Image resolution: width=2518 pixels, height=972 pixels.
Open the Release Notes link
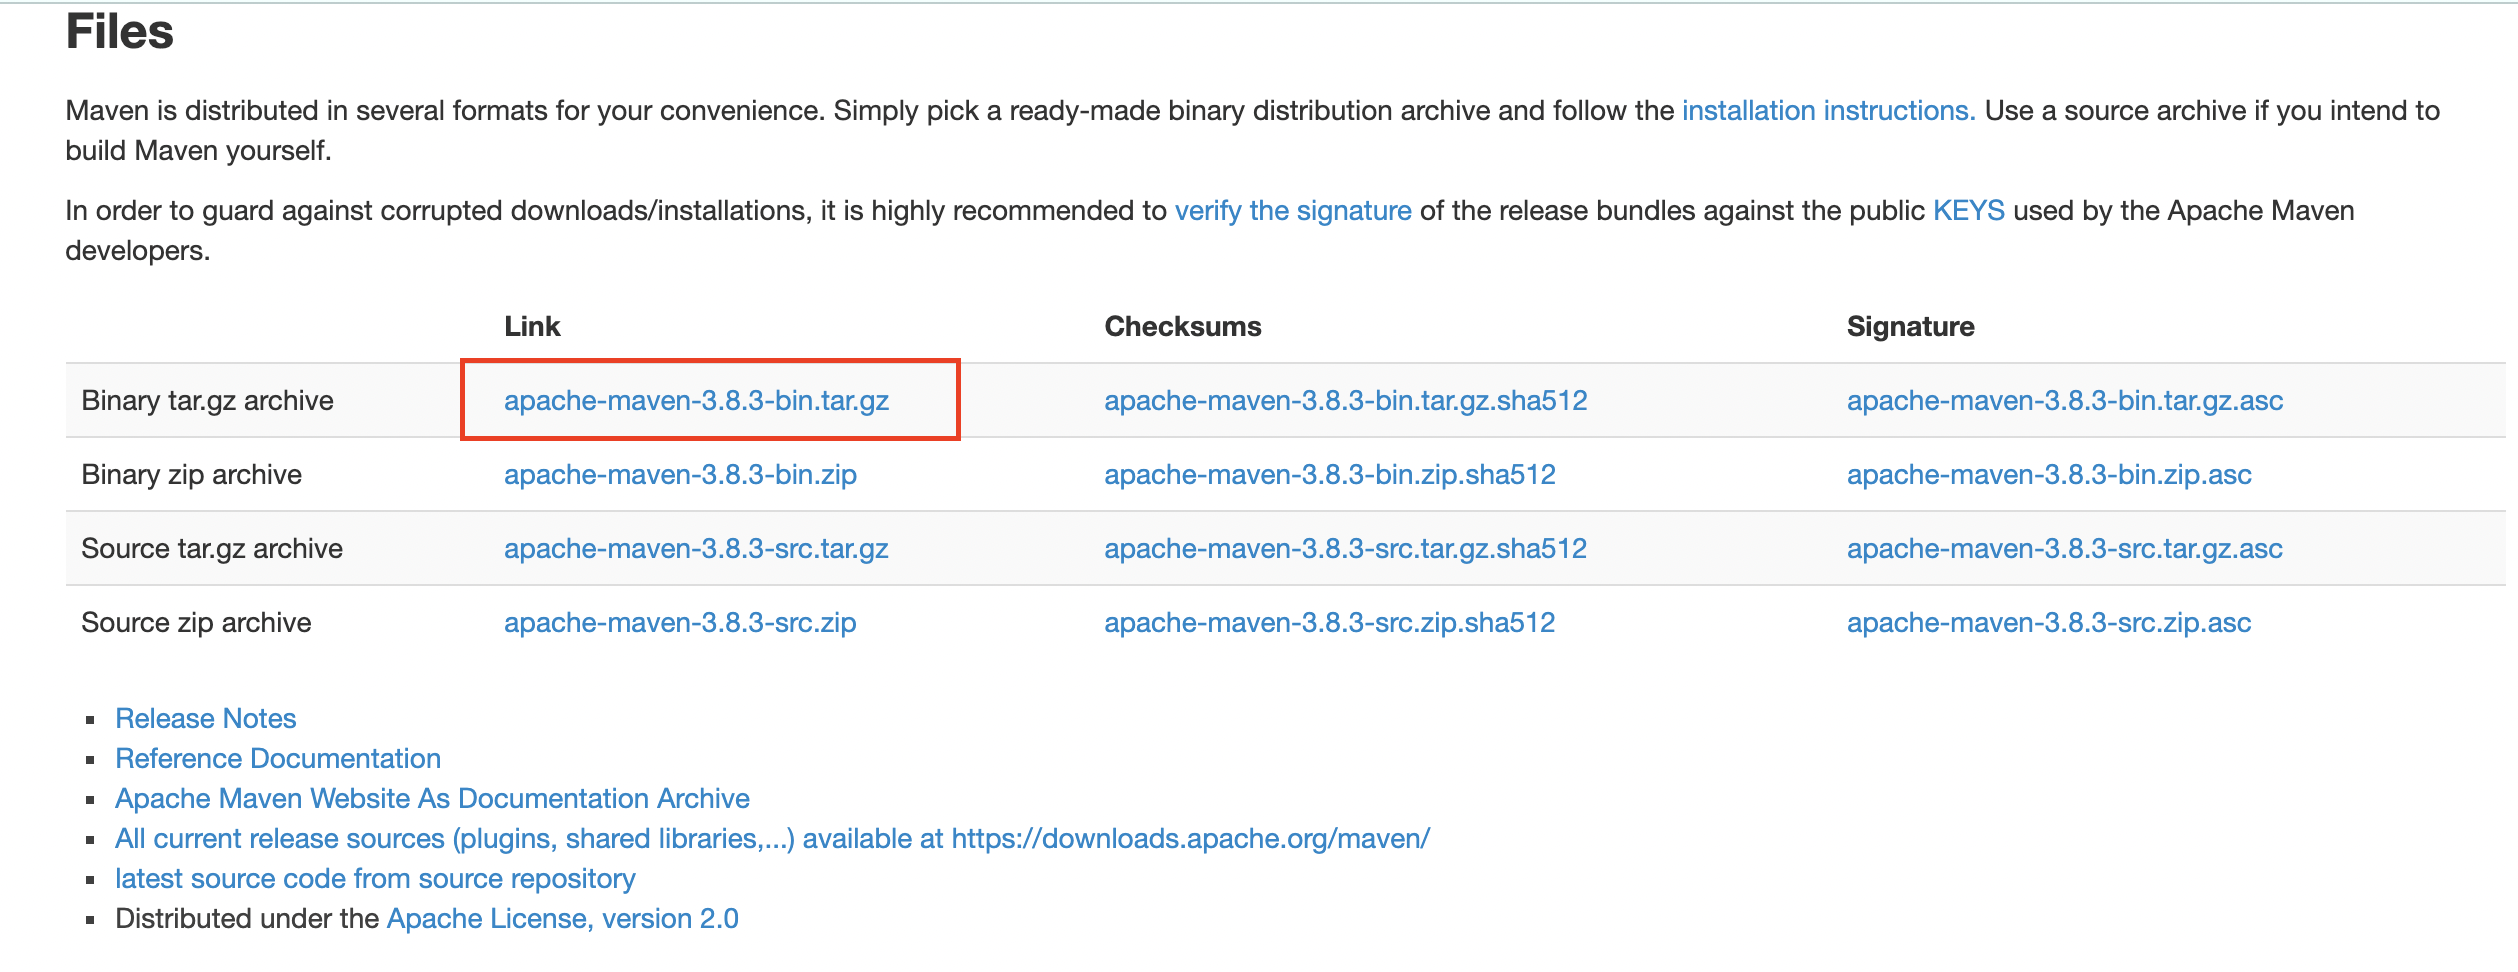pos(206,719)
